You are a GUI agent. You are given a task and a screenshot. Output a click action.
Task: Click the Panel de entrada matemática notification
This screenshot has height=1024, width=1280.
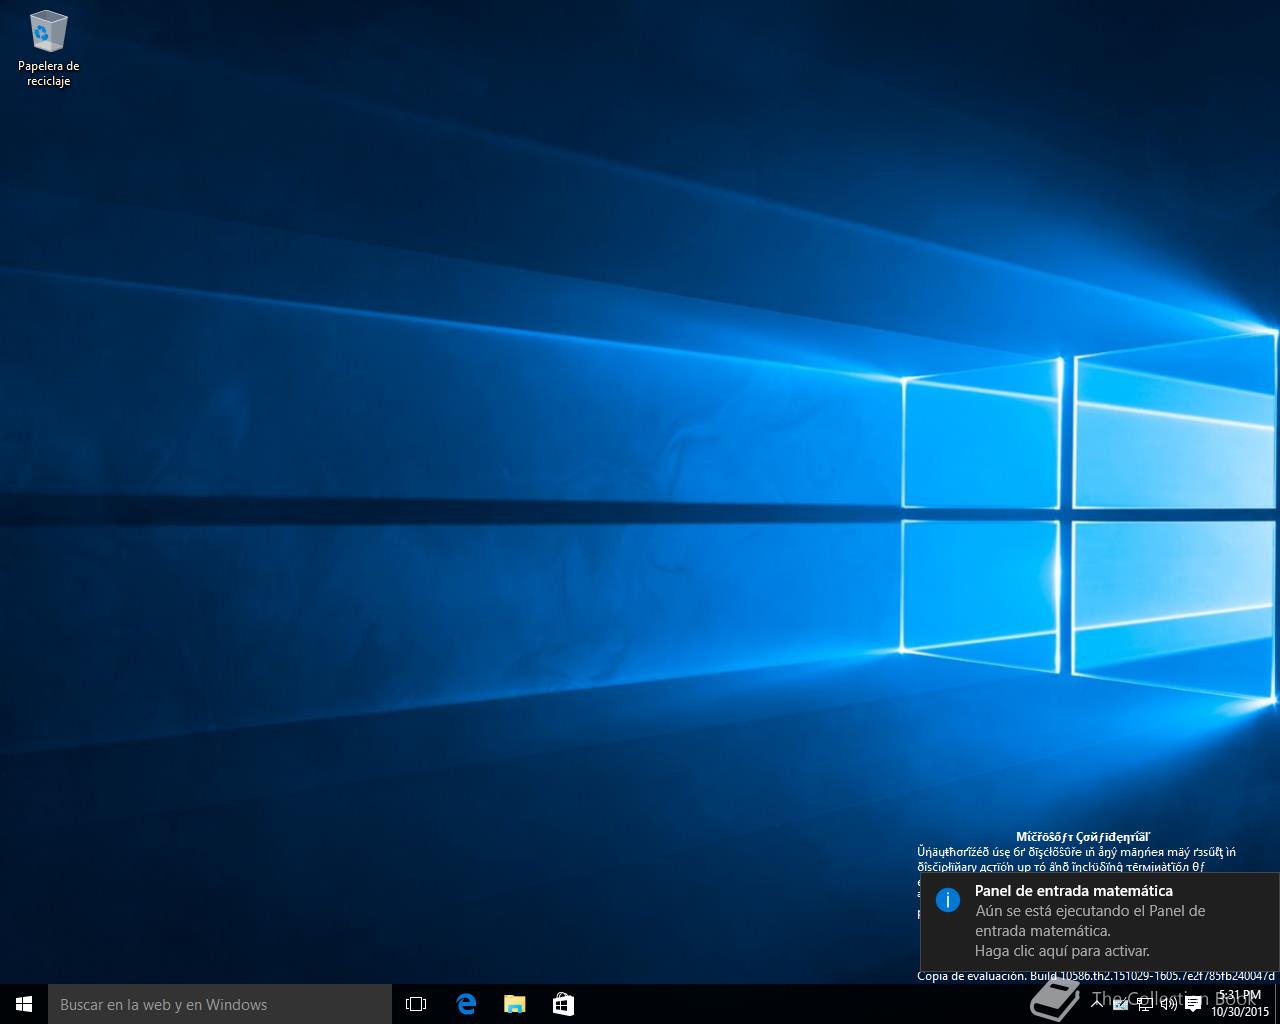pyautogui.click(x=1099, y=921)
